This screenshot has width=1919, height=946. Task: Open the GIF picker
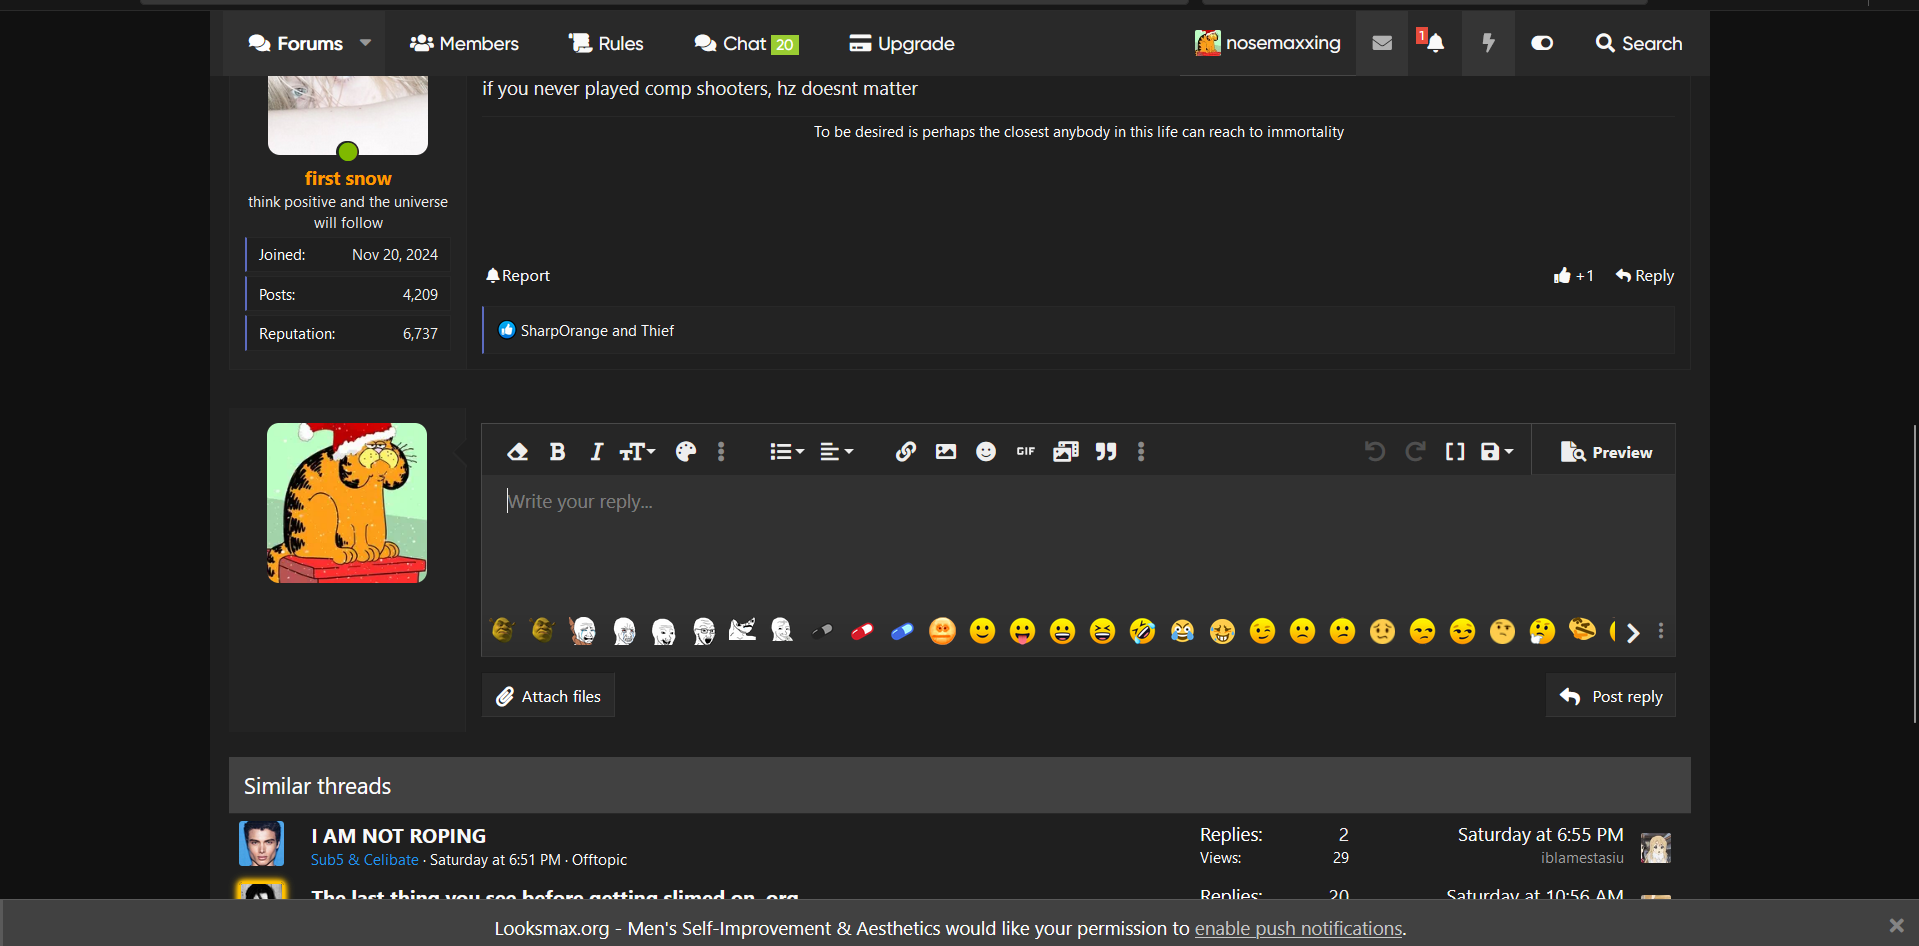(x=1025, y=452)
